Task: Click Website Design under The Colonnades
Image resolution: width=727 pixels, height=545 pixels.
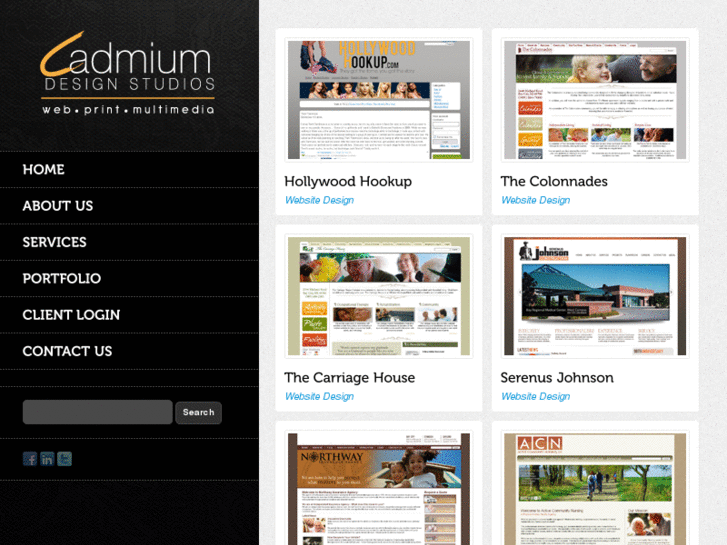Action: [x=536, y=200]
